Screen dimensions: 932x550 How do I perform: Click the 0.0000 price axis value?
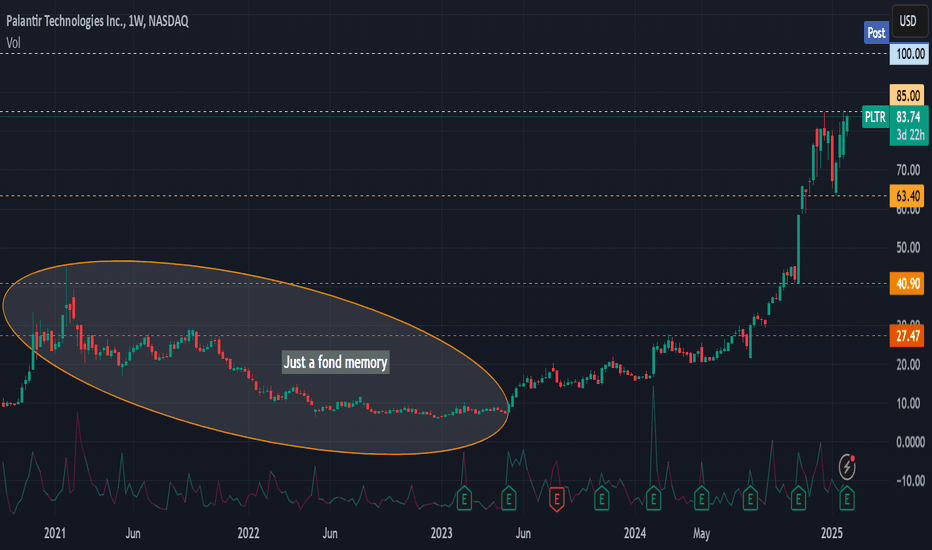910,442
